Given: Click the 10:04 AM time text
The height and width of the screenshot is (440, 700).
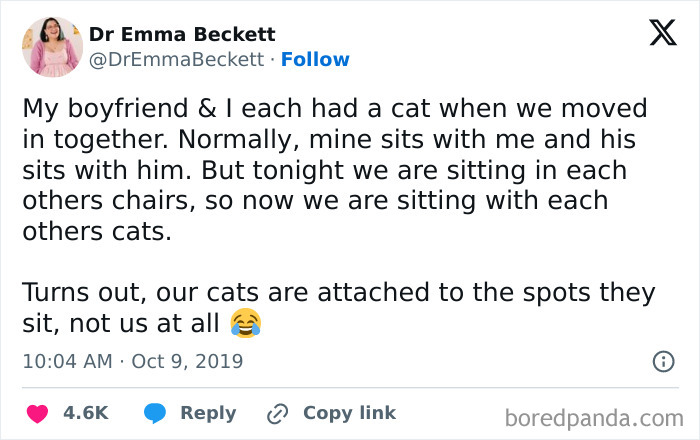Looking at the screenshot, I should [x=67, y=360].
